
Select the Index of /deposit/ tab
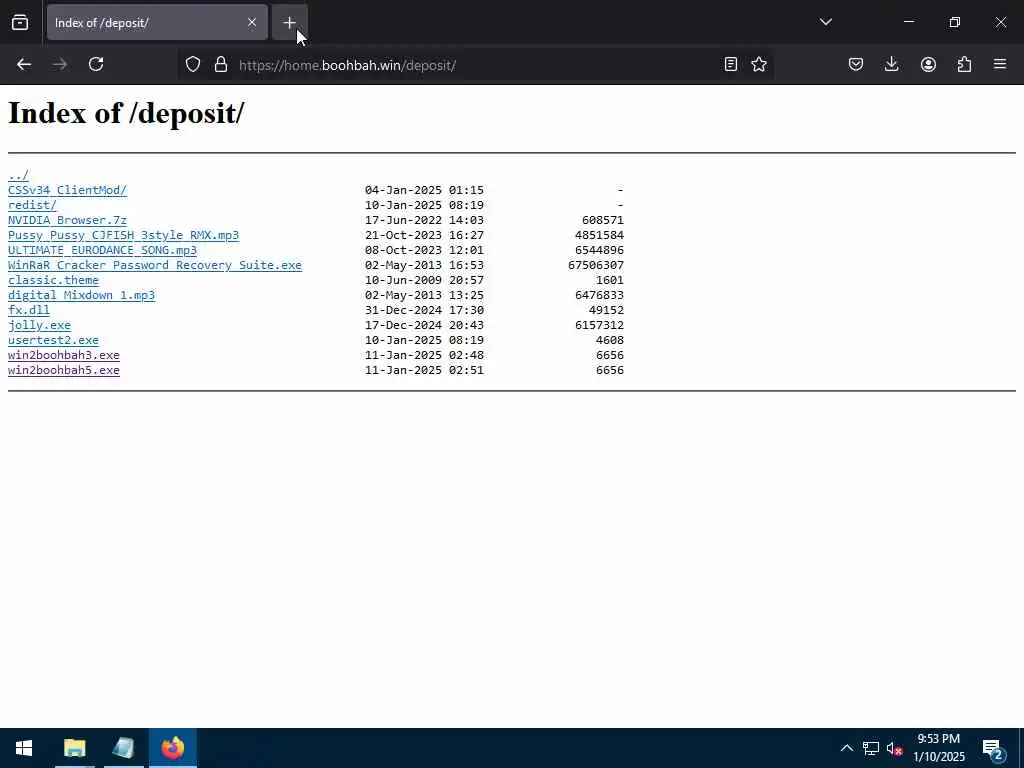tap(157, 23)
